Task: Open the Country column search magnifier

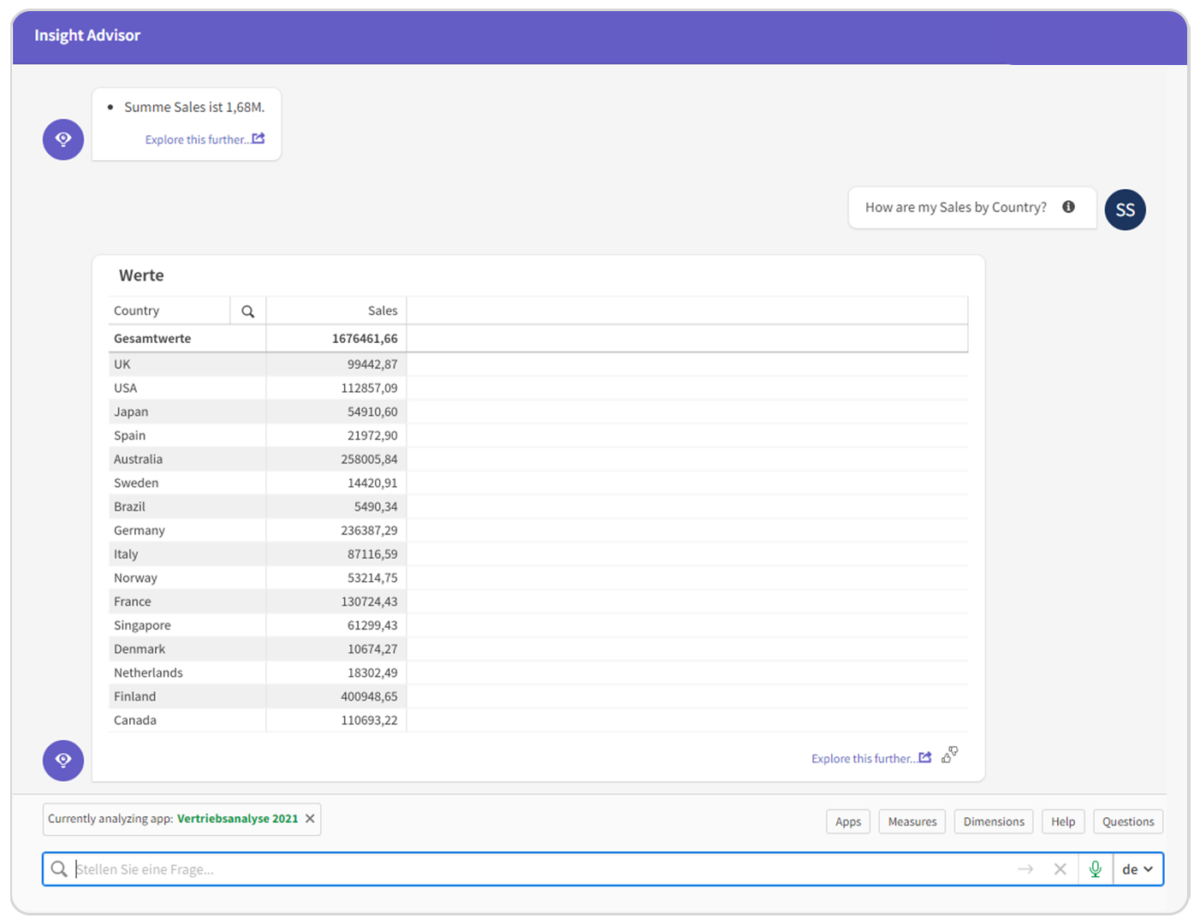Action: [x=247, y=311]
